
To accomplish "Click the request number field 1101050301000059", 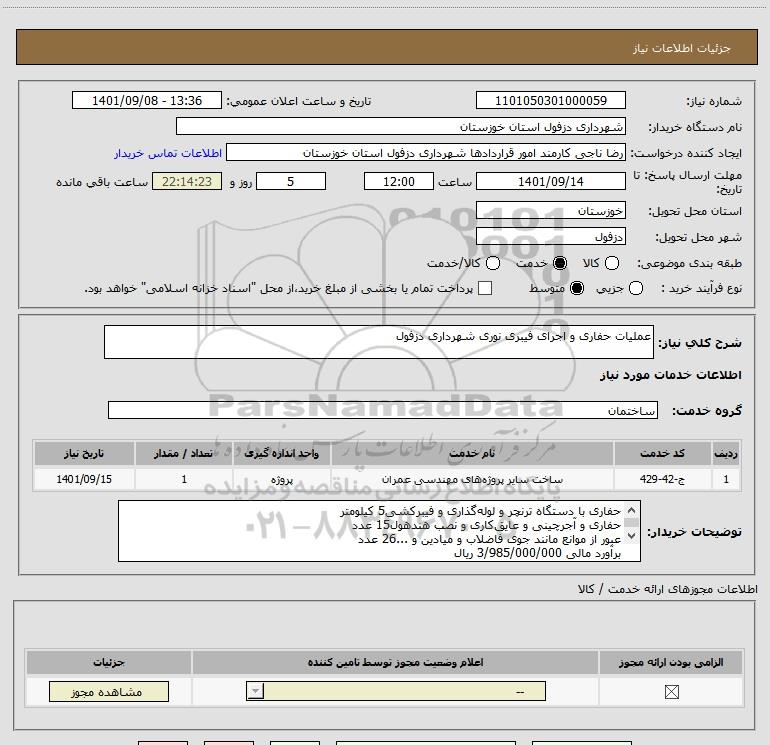I will pyautogui.click(x=550, y=100).
